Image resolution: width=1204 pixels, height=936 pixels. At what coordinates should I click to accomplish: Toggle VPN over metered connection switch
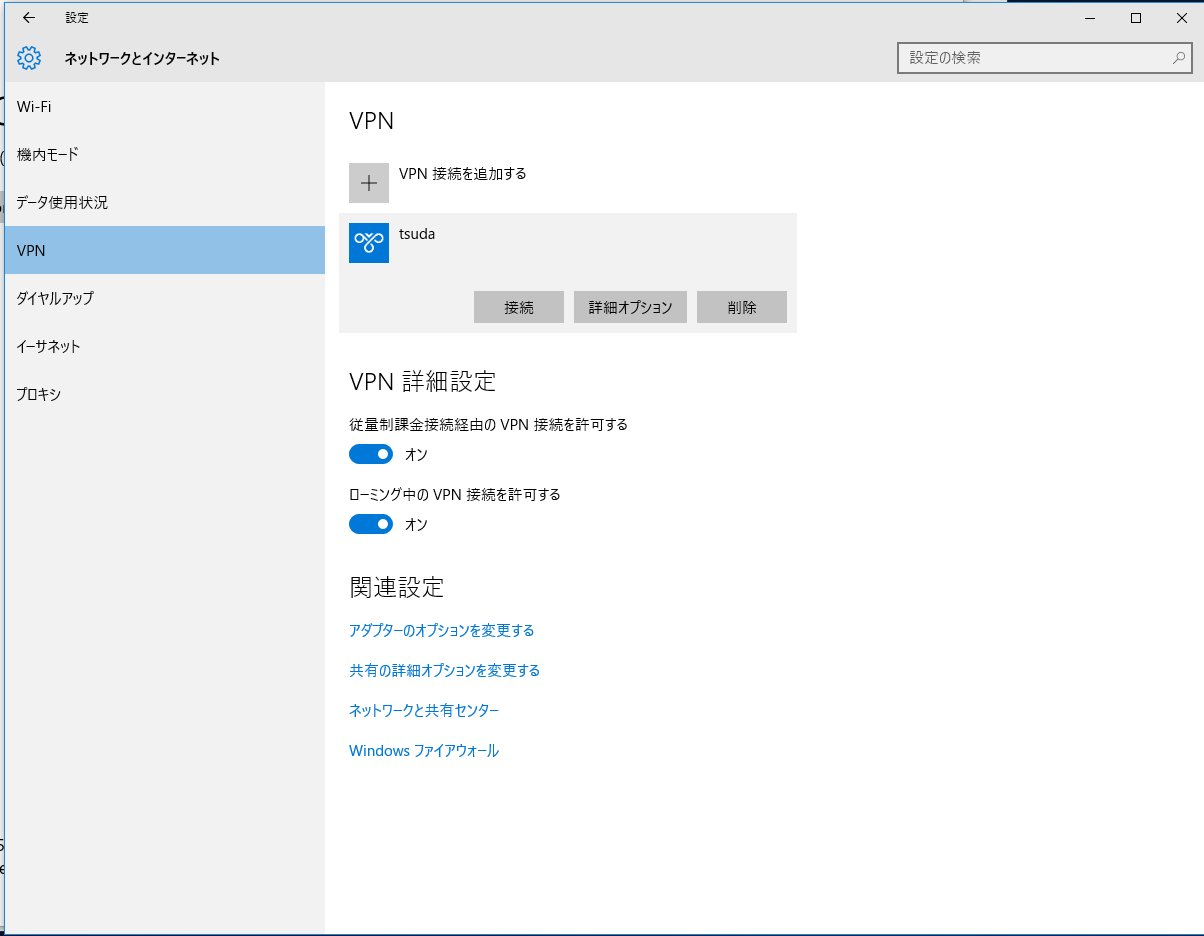point(371,455)
